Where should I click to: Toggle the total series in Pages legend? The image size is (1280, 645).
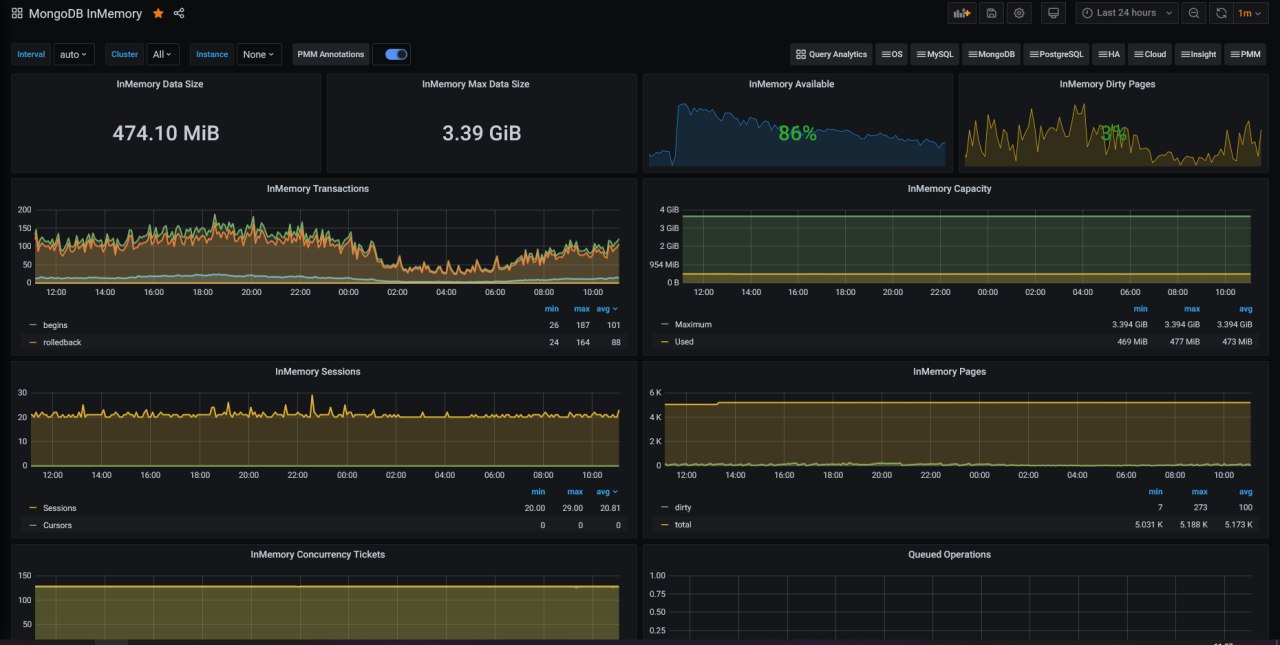(x=683, y=525)
